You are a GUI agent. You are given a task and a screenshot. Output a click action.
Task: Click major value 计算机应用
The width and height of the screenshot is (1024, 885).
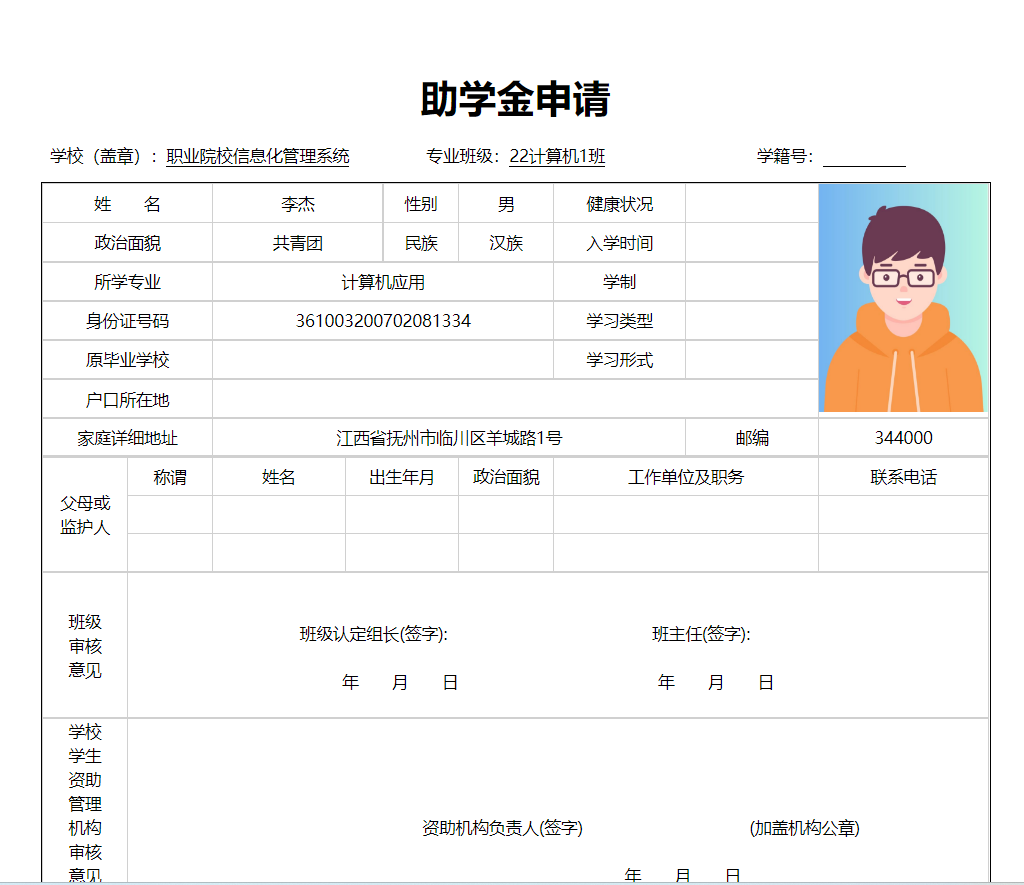[x=383, y=282]
